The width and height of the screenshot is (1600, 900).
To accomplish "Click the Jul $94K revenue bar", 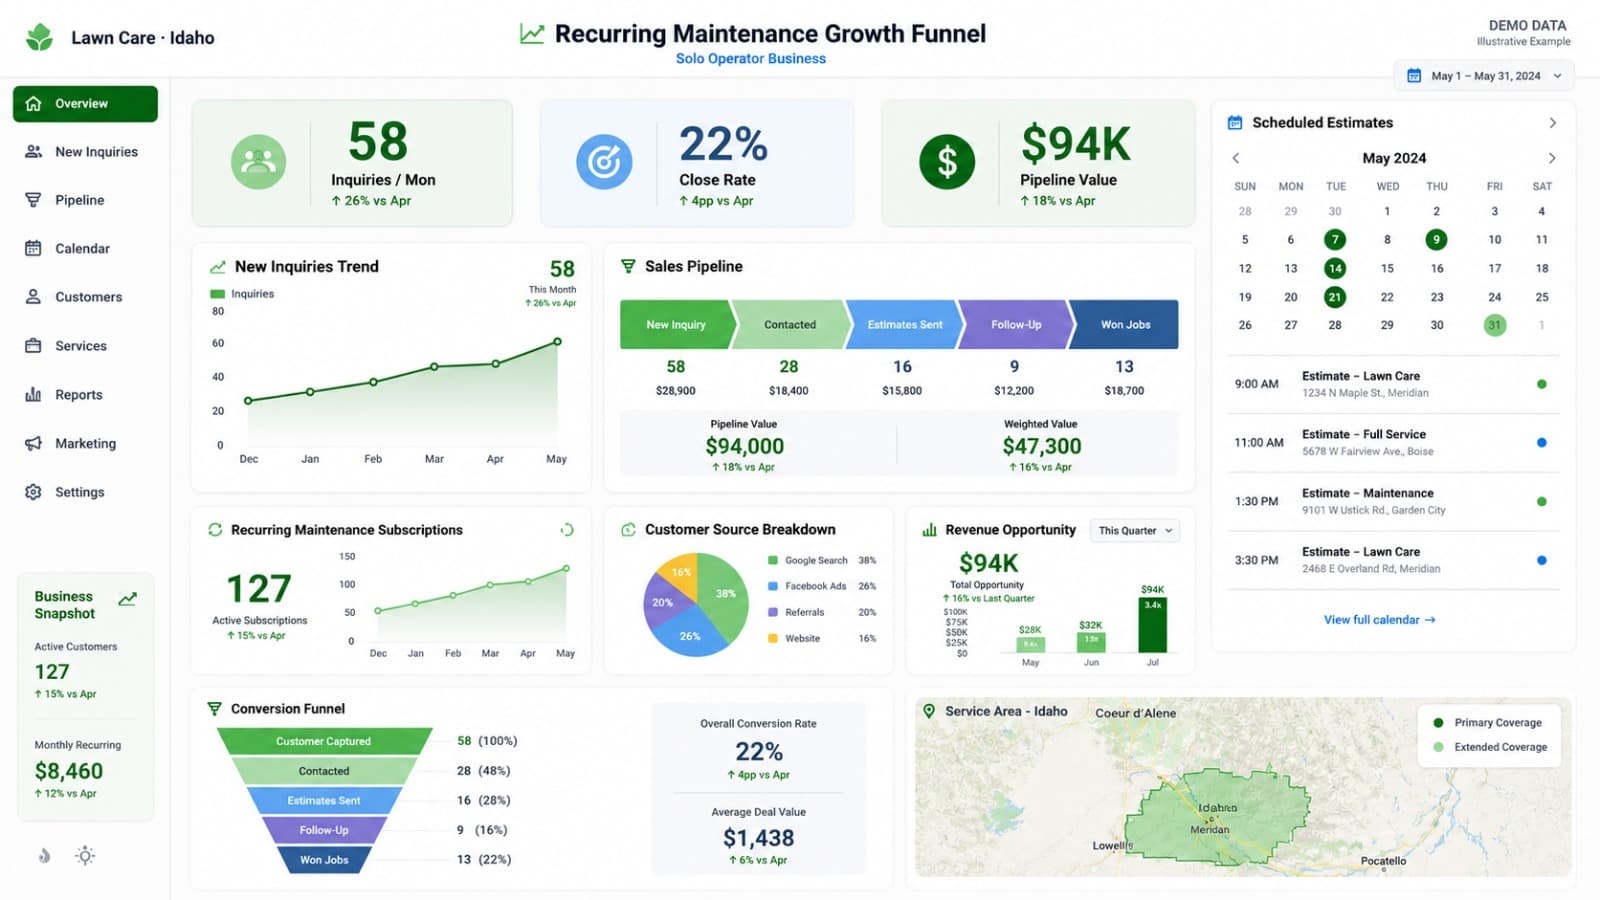I will pos(1153,626).
